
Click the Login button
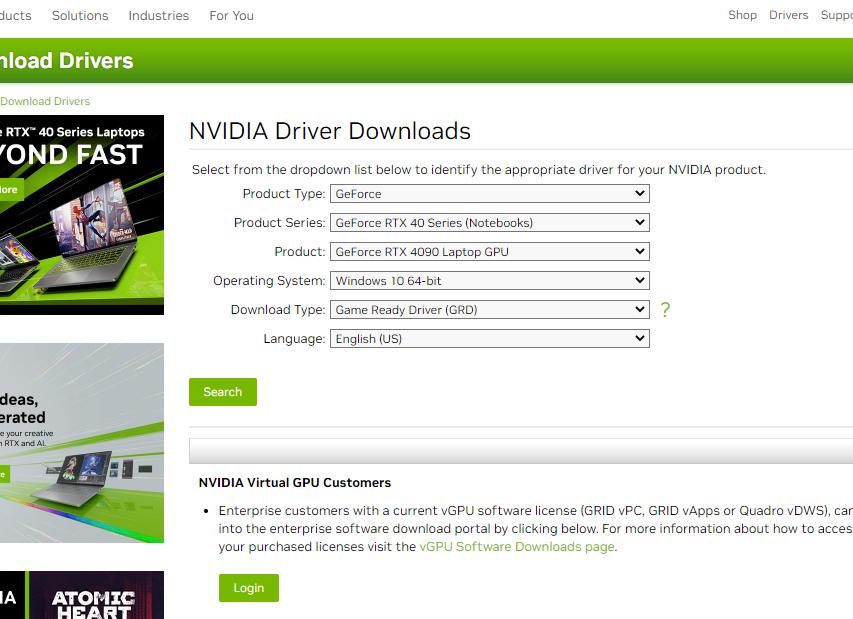(249, 588)
